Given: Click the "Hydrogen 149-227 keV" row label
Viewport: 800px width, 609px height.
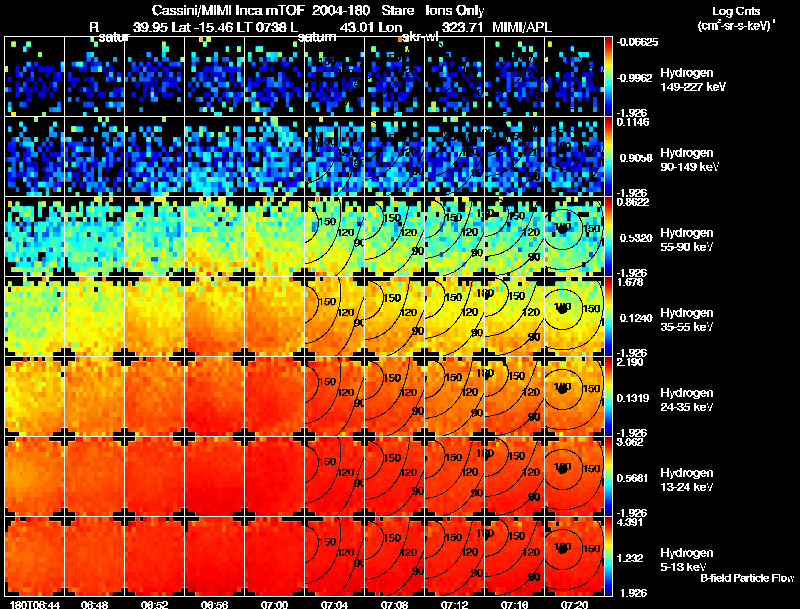Looking at the screenshot, I should tap(693, 80).
